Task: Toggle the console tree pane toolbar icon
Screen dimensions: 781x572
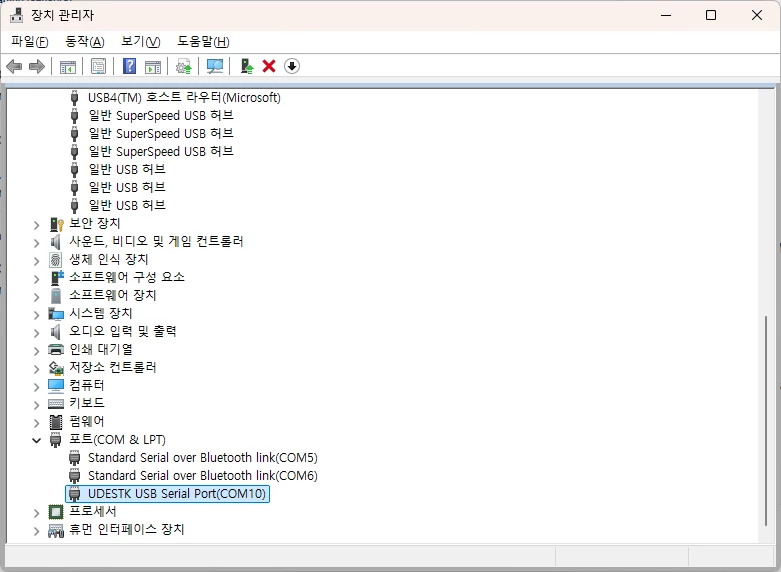Action: coord(67,66)
